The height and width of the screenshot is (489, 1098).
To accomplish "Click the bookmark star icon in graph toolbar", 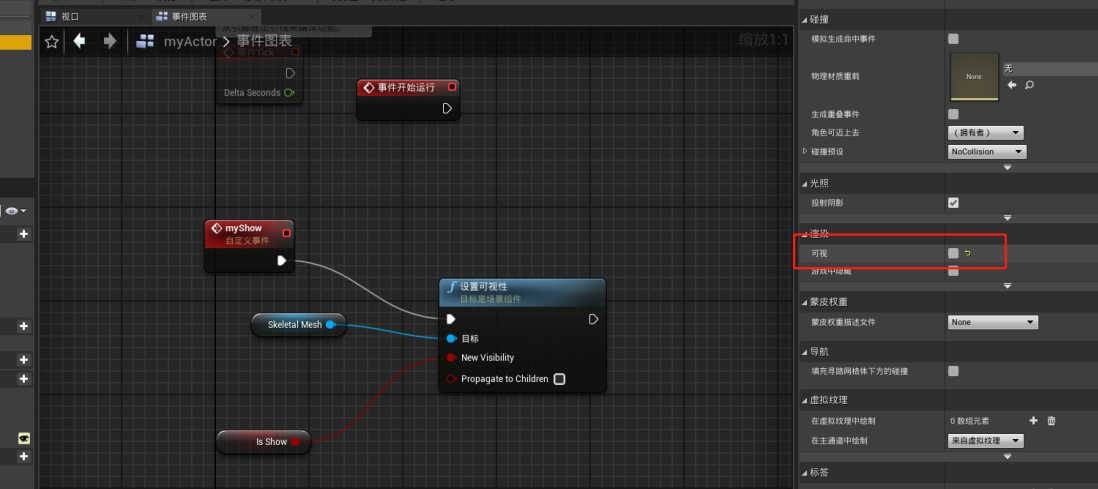I will tap(52, 41).
